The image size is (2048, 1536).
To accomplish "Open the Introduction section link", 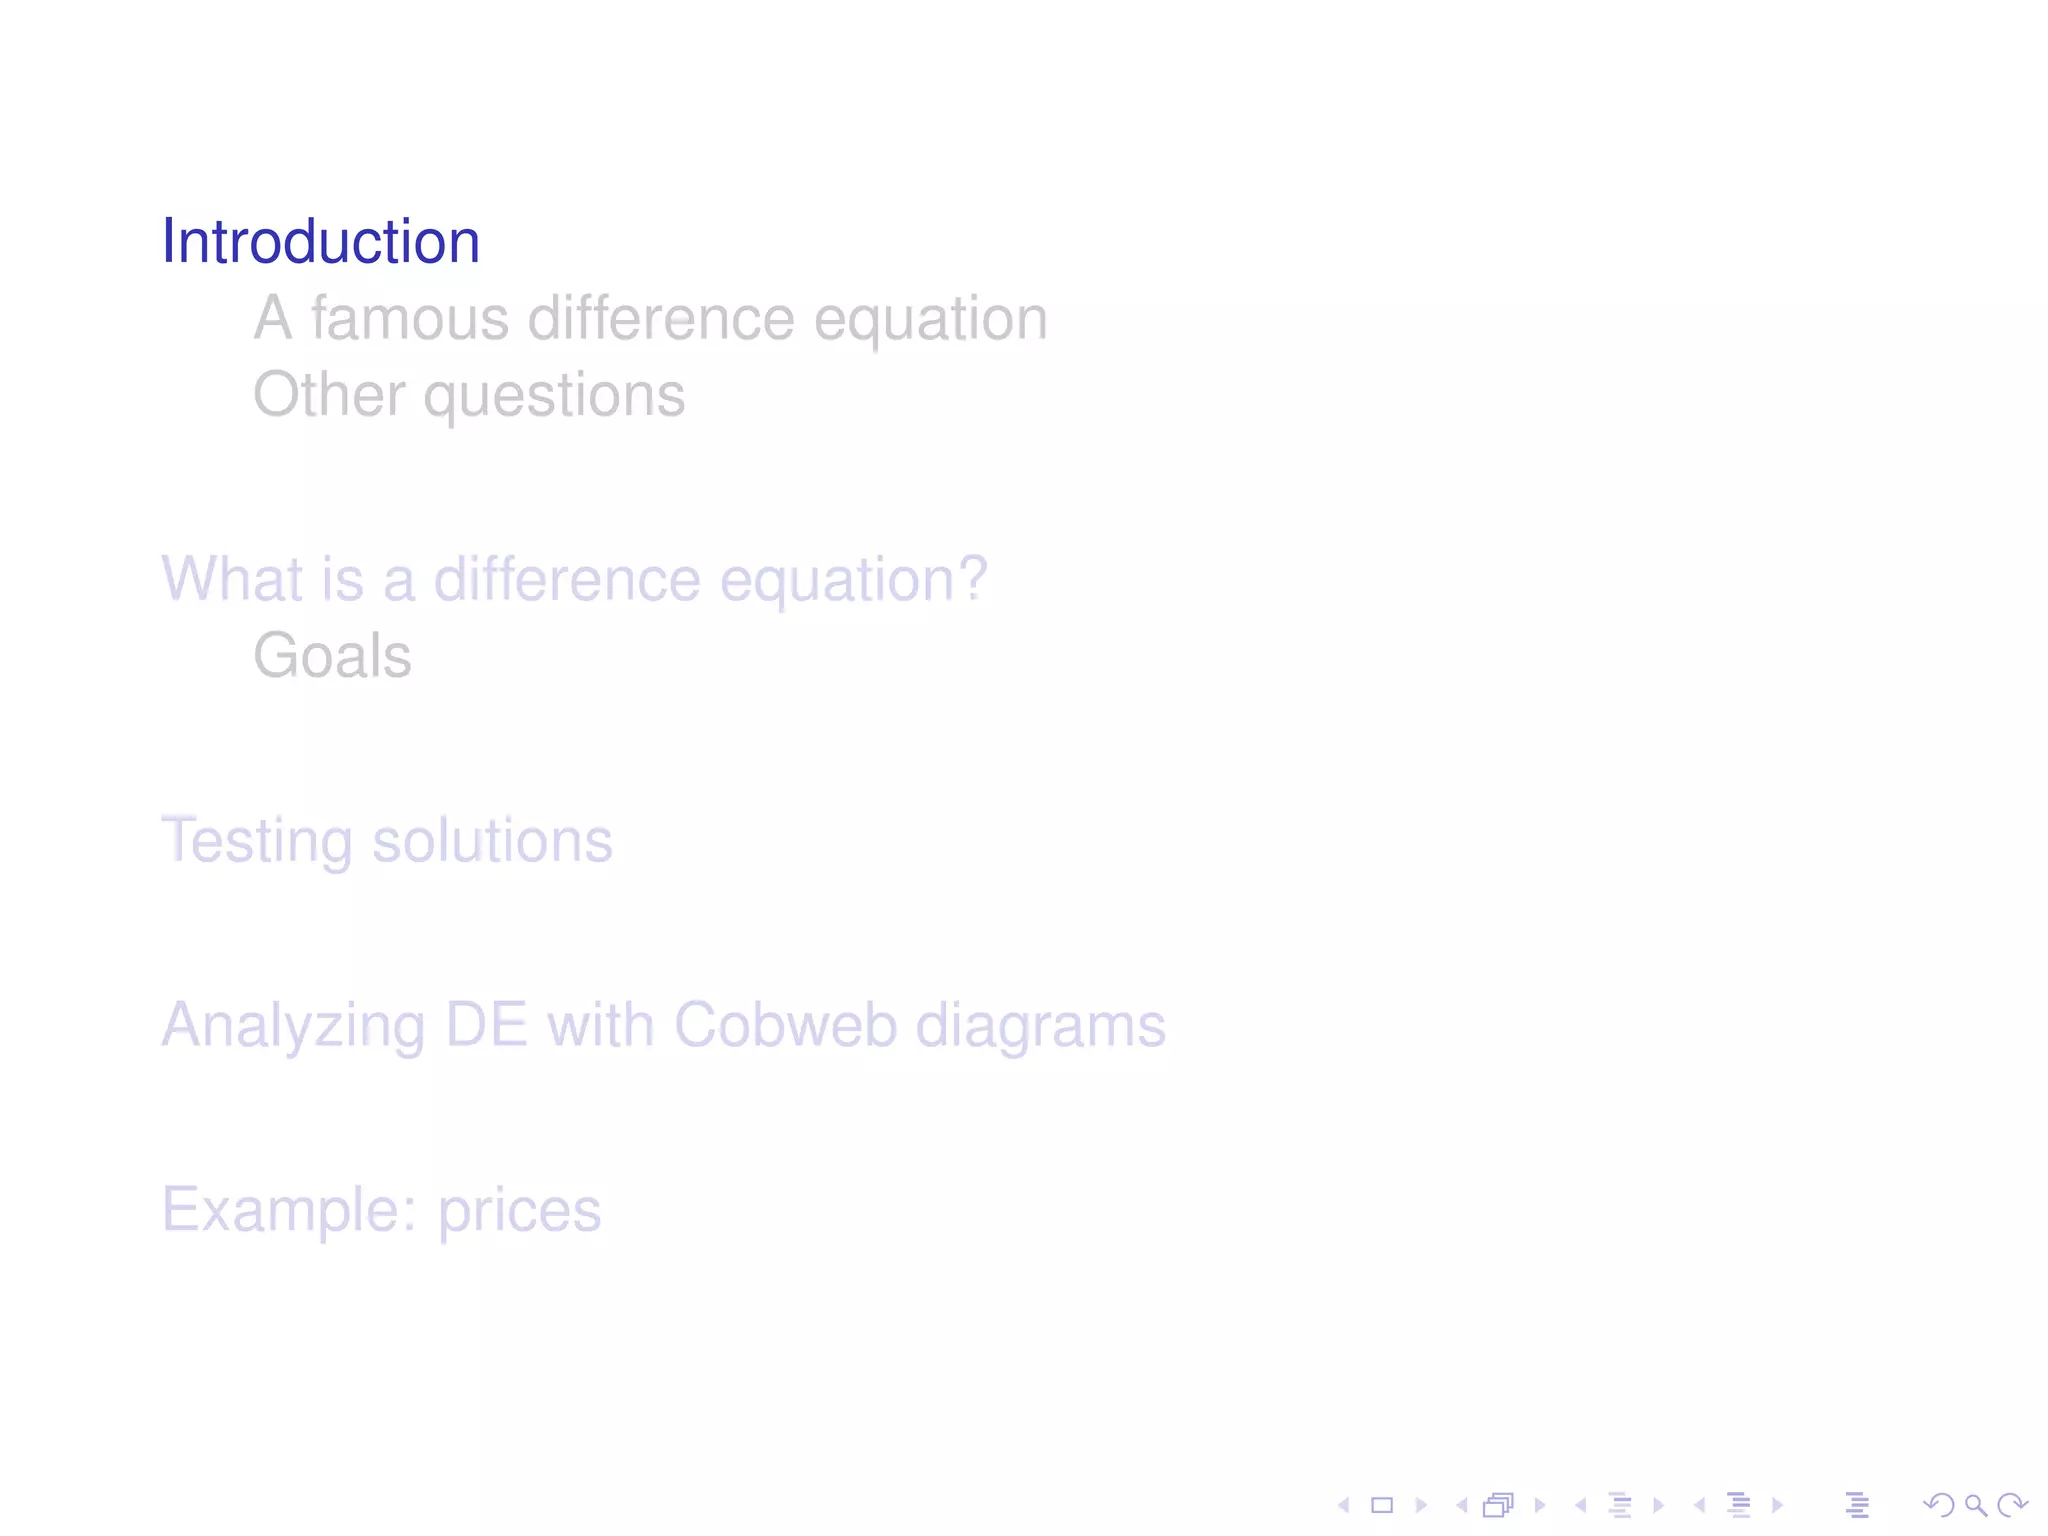I will 321,242.
